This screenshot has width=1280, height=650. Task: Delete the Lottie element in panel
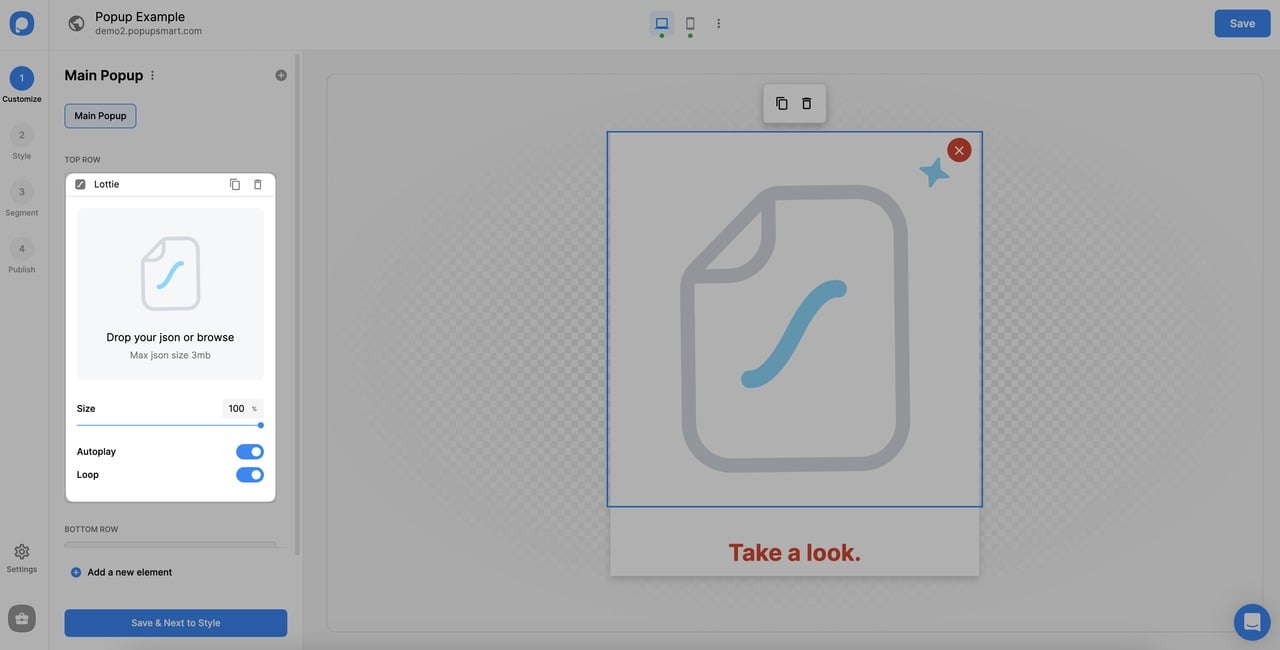tap(258, 184)
